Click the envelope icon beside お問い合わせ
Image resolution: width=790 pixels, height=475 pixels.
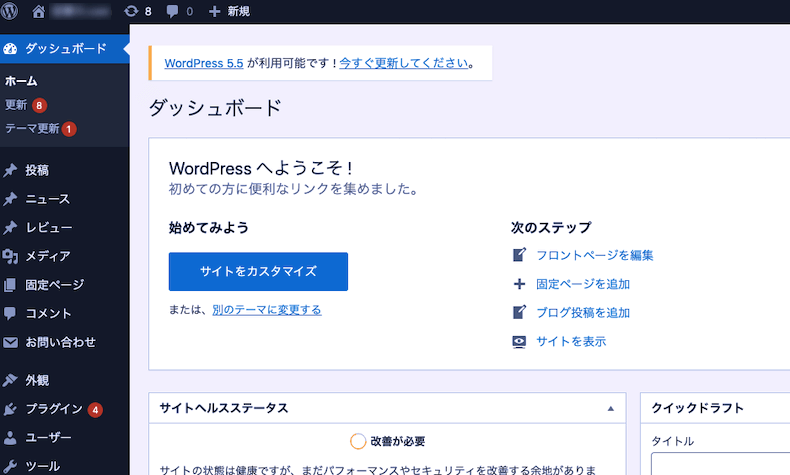[10, 343]
